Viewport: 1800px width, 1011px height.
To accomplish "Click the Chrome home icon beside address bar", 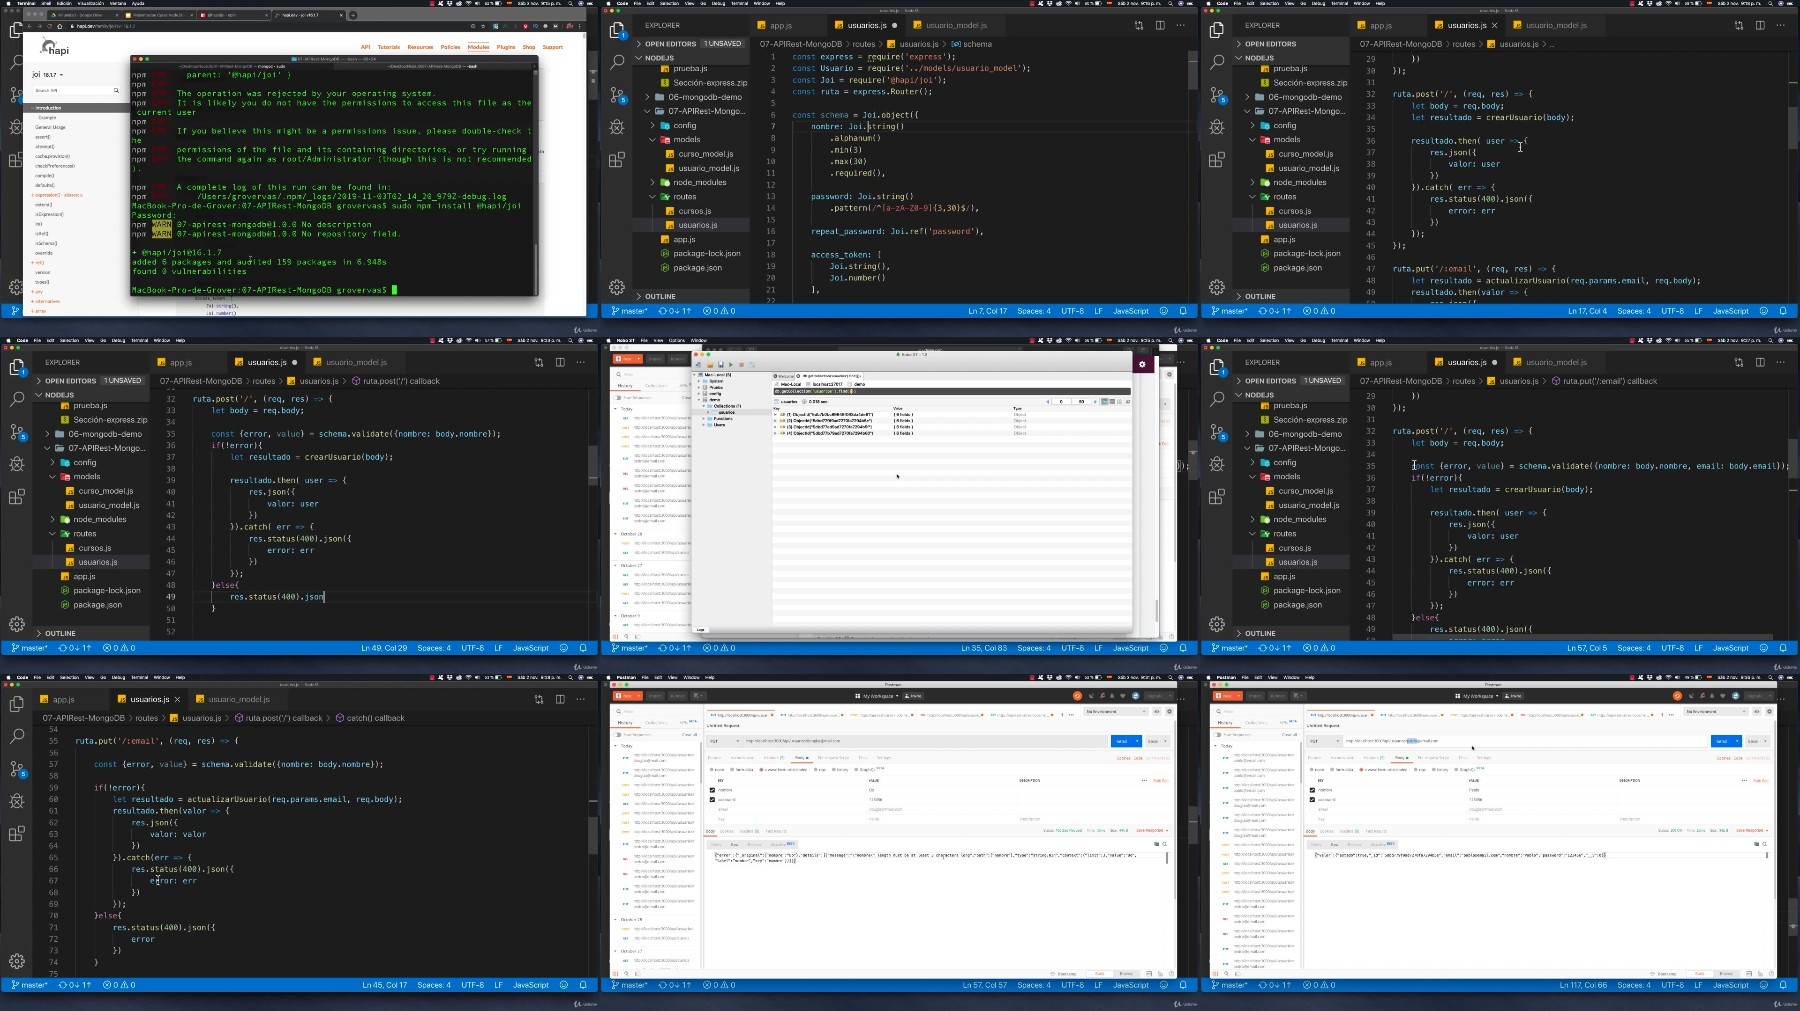I will (x=60, y=26).
